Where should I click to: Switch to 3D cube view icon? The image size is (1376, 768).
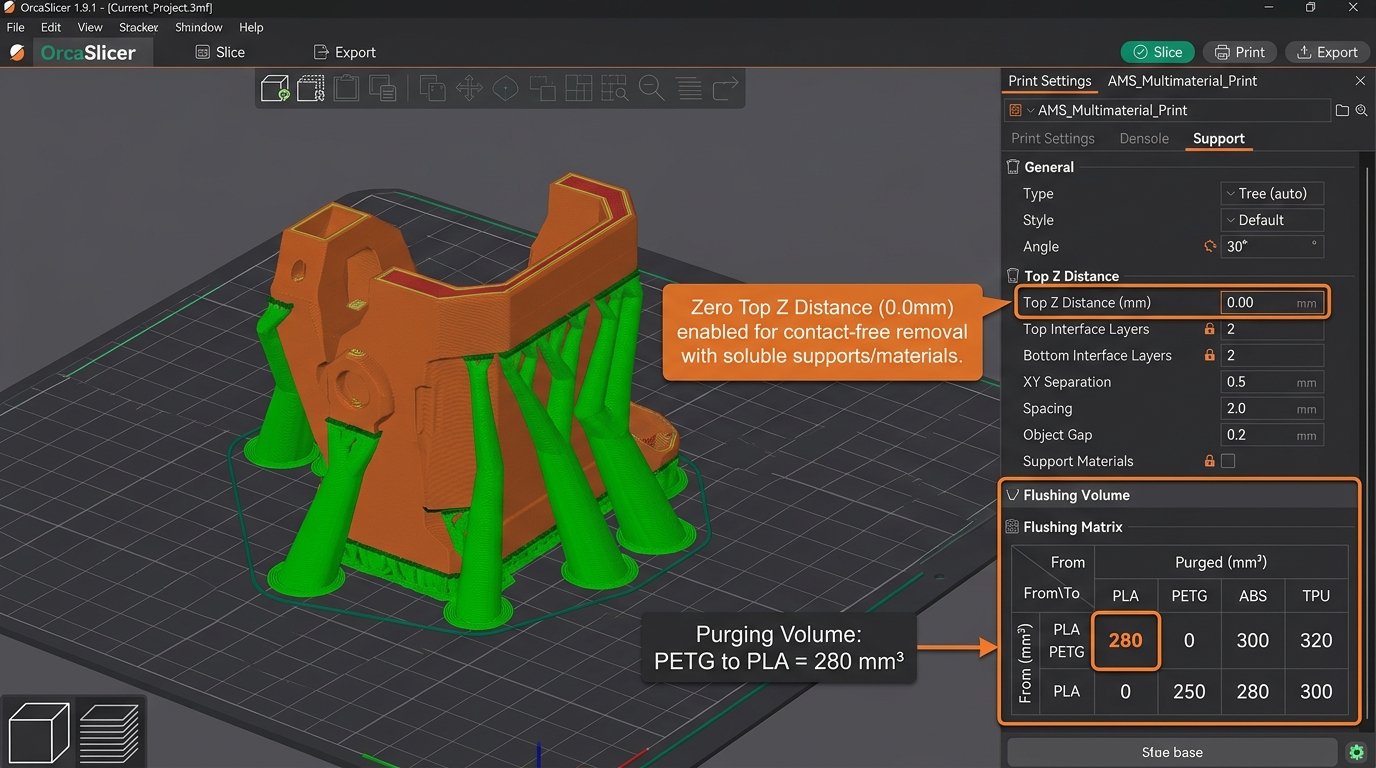[38, 732]
